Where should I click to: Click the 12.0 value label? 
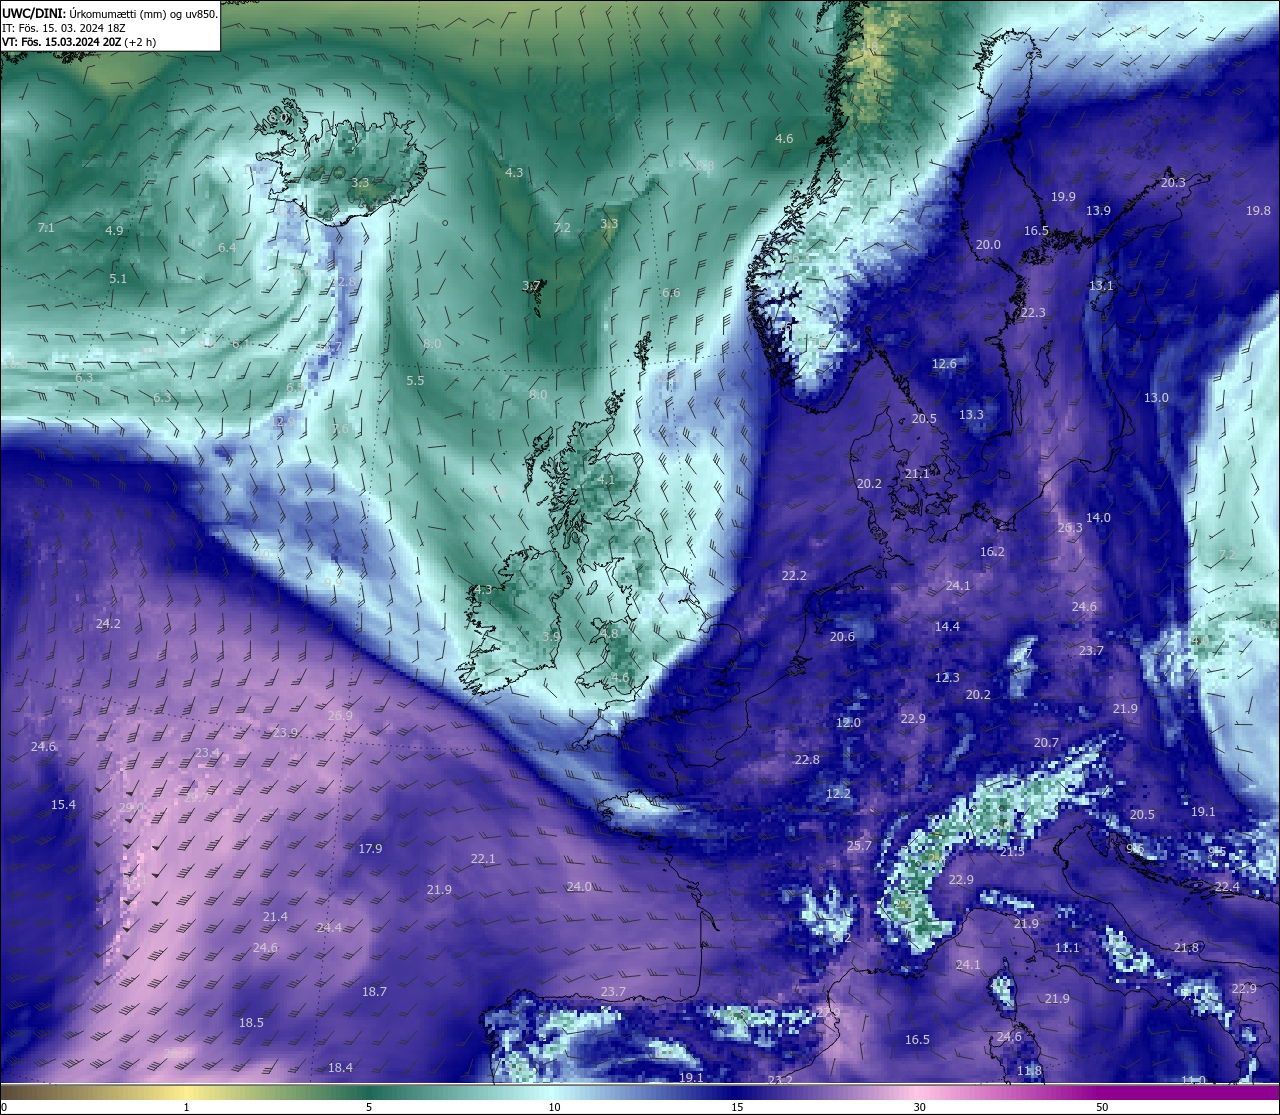pos(848,722)
